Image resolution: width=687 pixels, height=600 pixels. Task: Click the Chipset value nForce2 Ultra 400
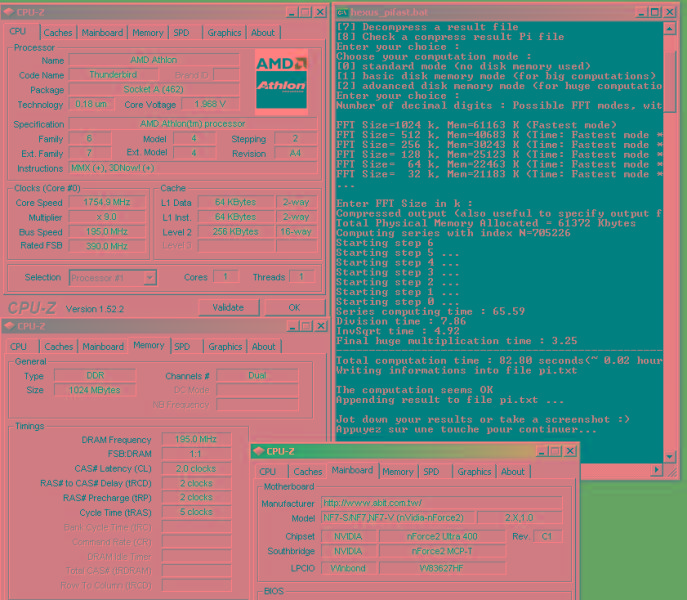[x=442, y=536]
